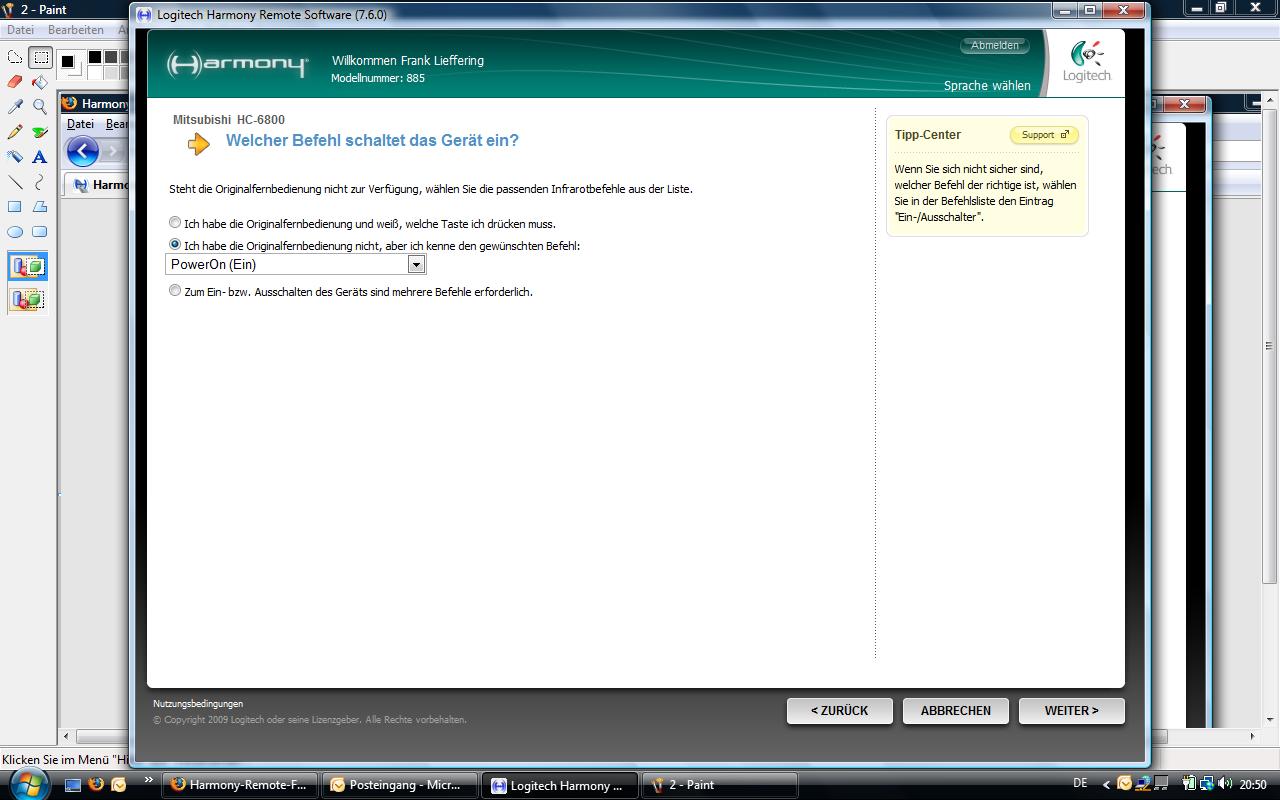1280x800 pixels.
Task: Open Paint's Bearbeiten menu
Action: 75,30
